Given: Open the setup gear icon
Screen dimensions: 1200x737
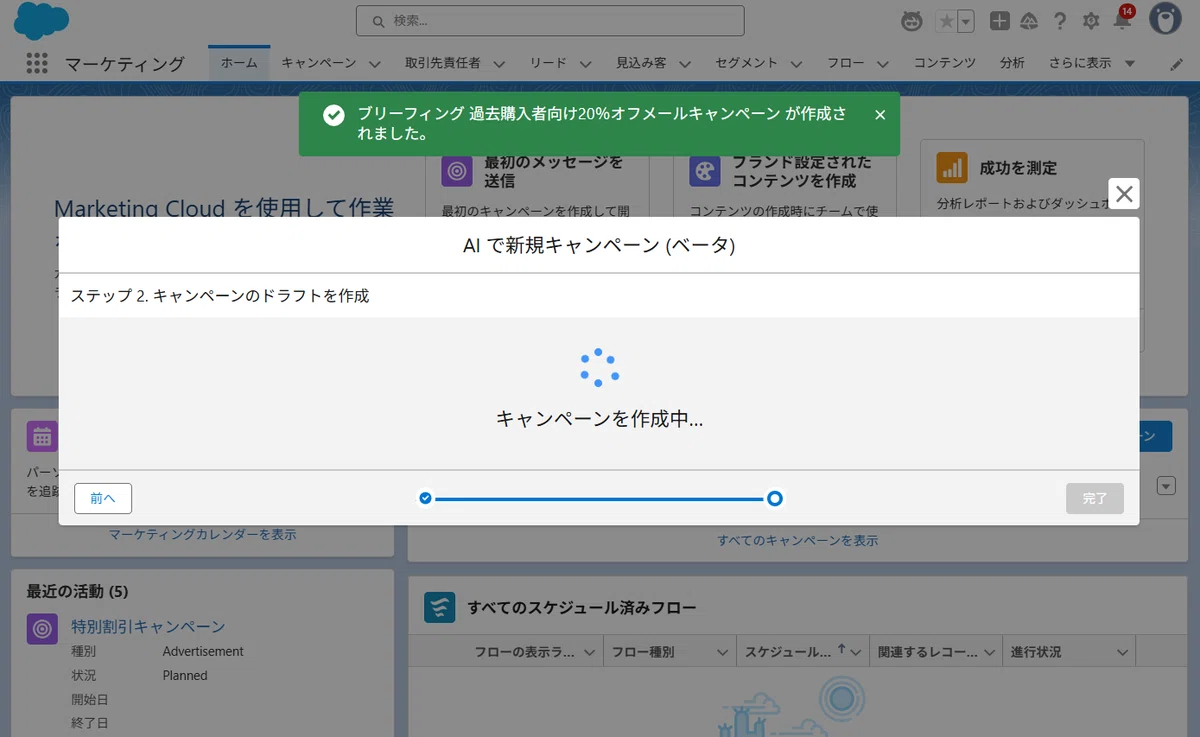Looking at the screenshot, I should (1091, 21).
